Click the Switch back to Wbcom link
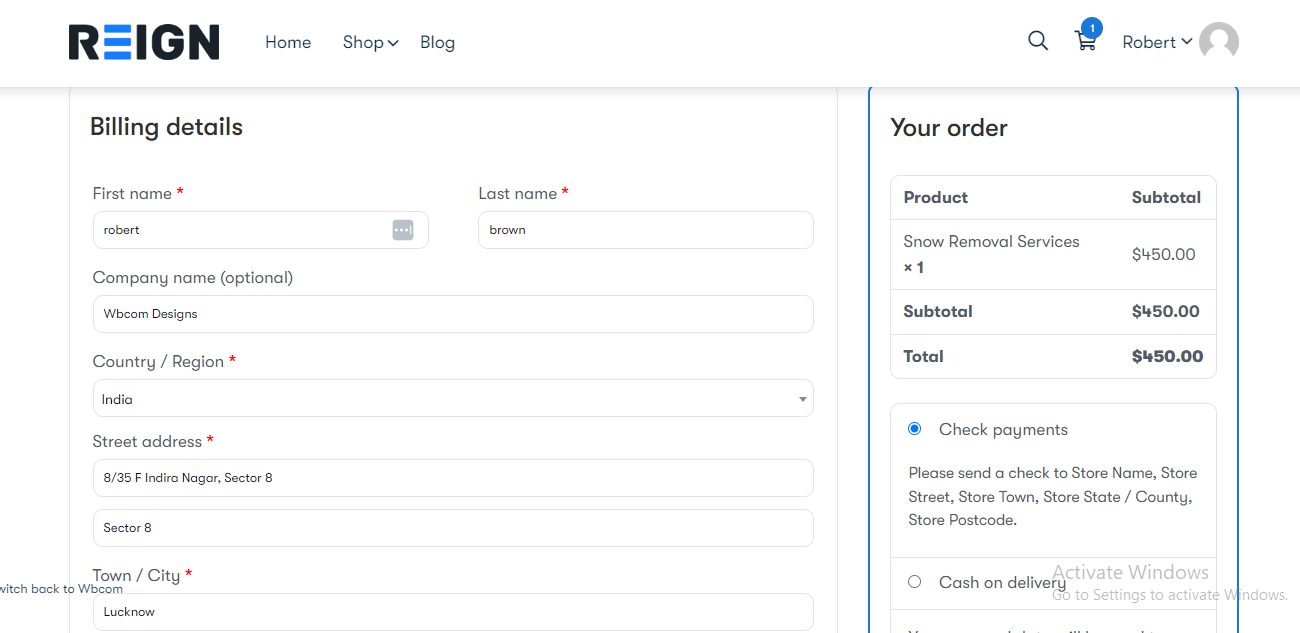Screen dimensions: 1300x633 click(x=60, y=589)
